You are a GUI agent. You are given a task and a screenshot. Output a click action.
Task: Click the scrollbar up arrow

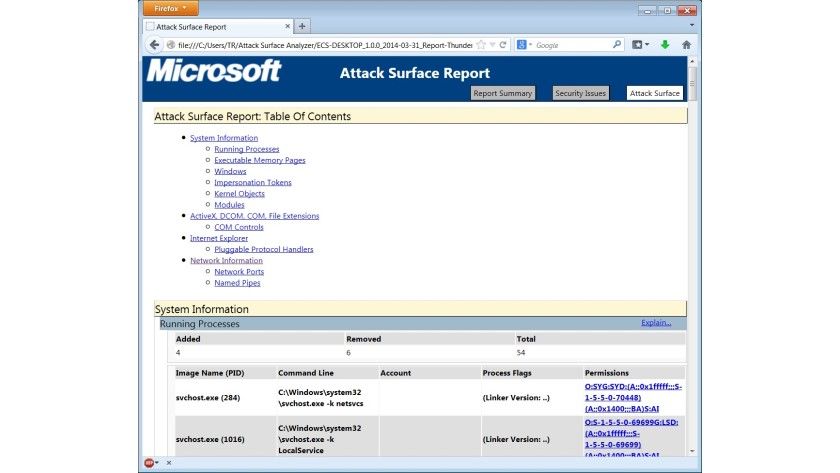(x=692, y=62)
